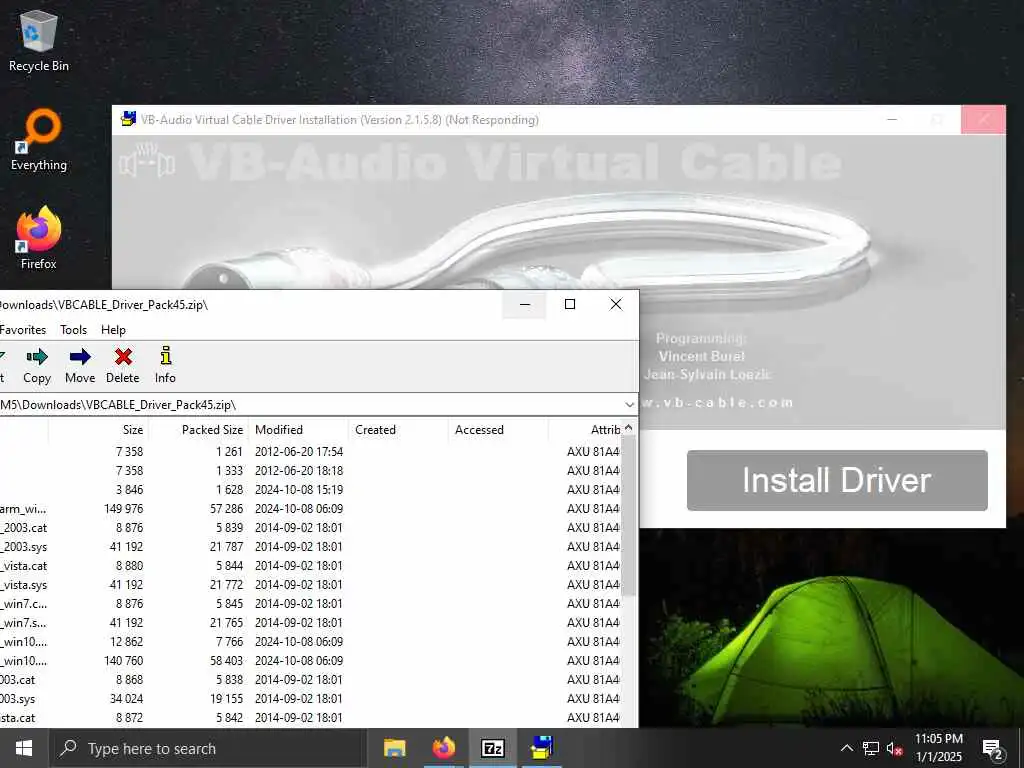The height and width of the screenshot is (768, 1024).
Task: Open the taskbar clock showing 11:05 PM
Action: pos(938,748)
